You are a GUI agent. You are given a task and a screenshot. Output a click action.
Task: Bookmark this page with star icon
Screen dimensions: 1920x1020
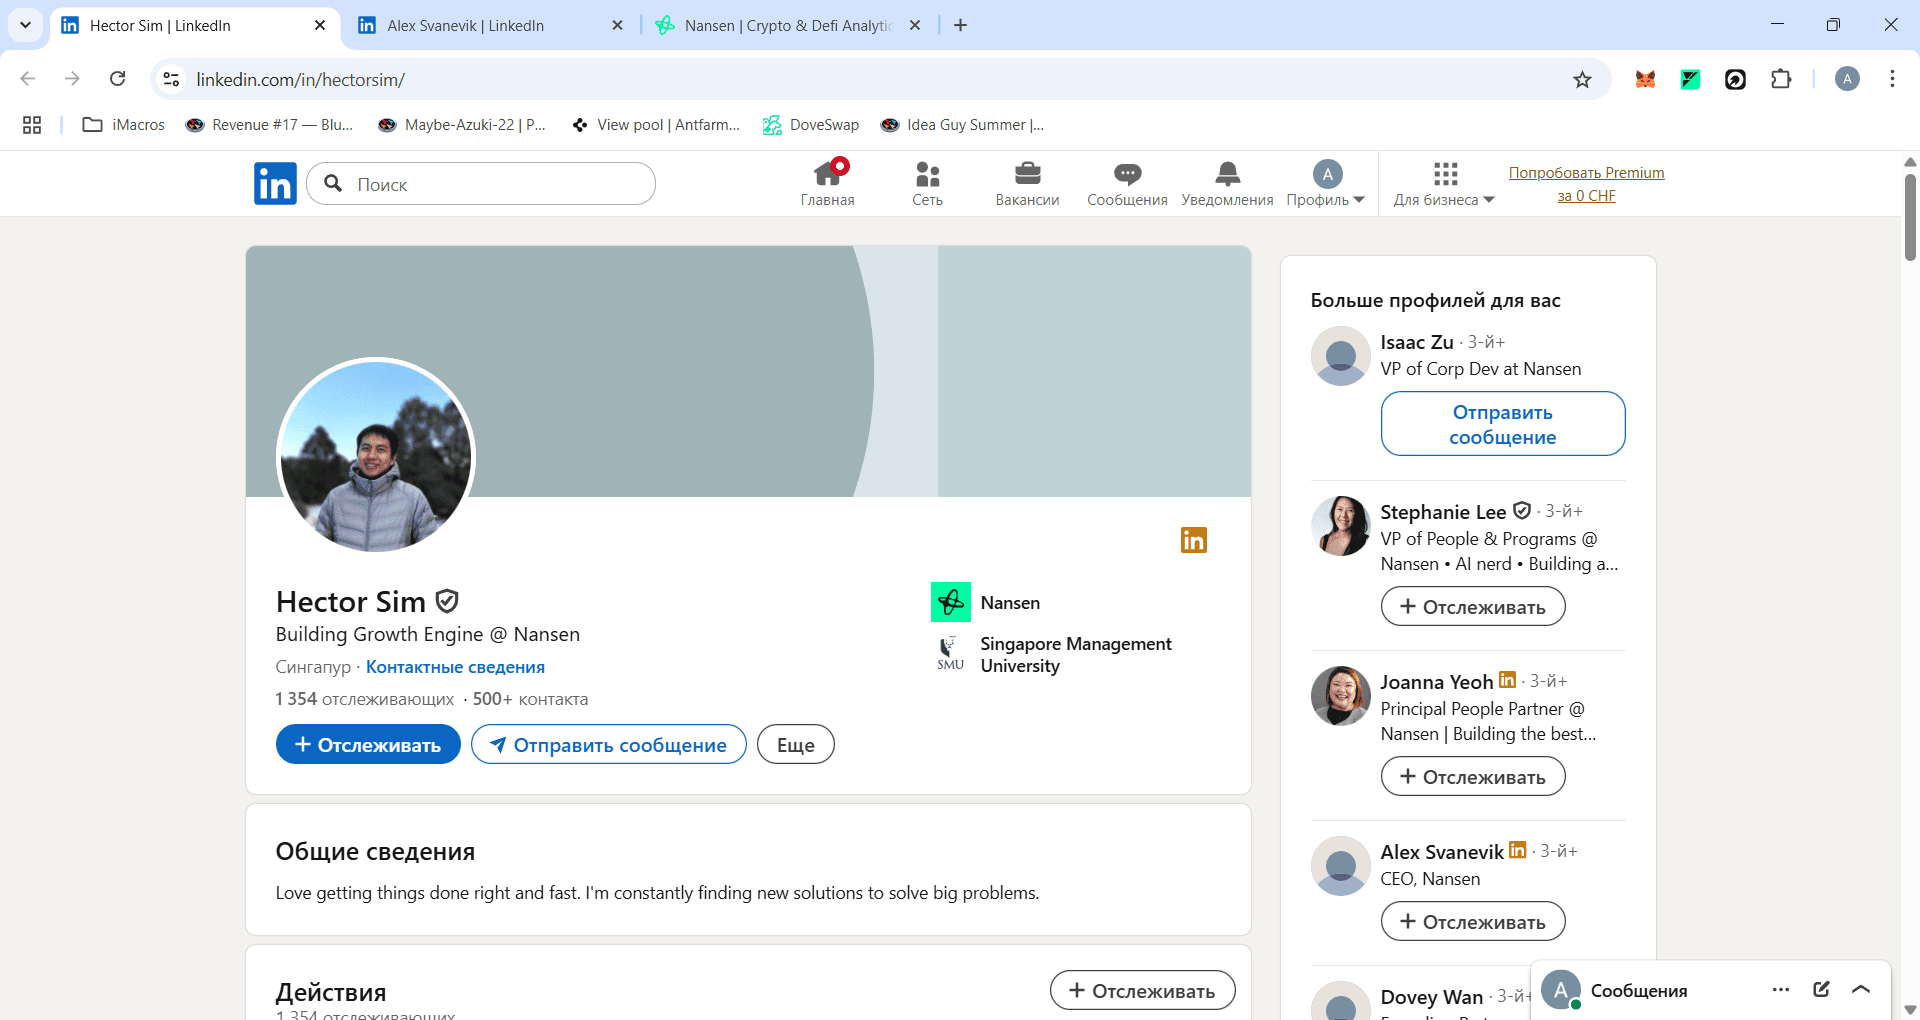coord(1582,79)
